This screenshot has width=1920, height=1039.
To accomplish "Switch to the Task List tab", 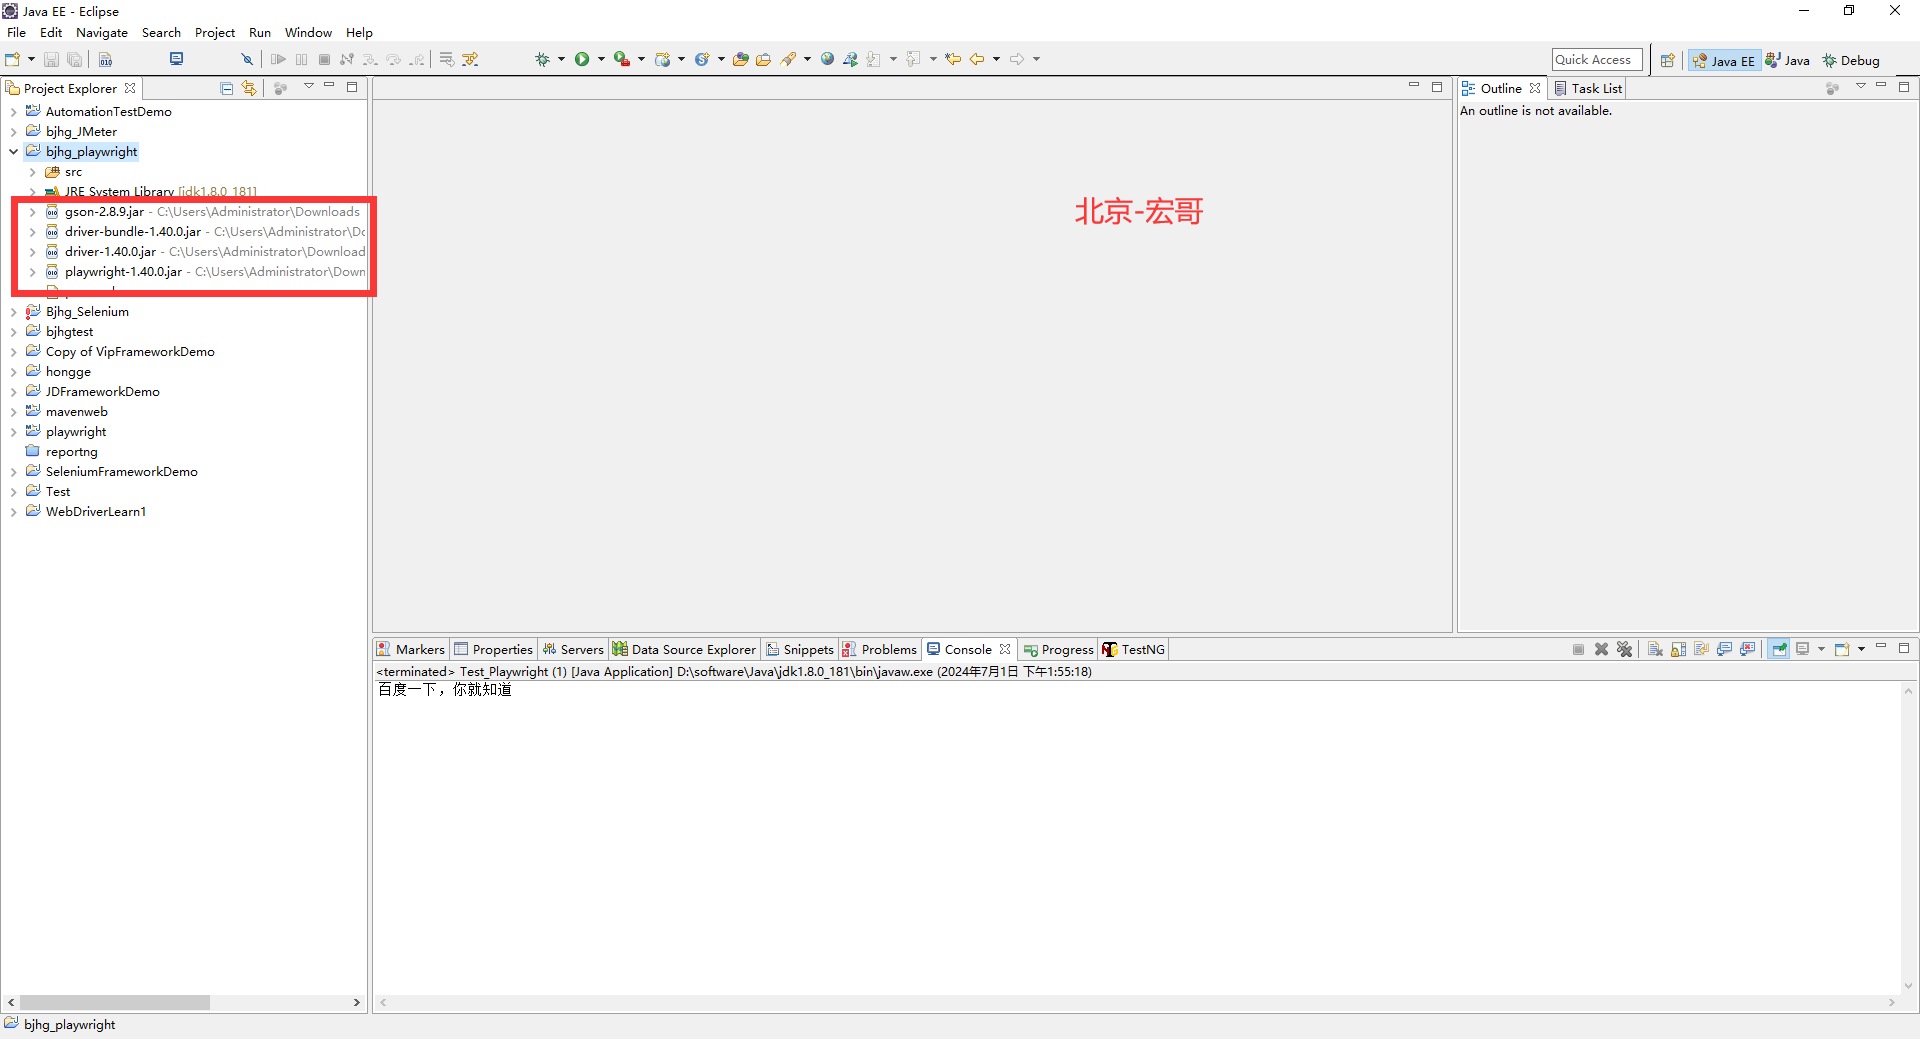I will [x=1588, y=89].
